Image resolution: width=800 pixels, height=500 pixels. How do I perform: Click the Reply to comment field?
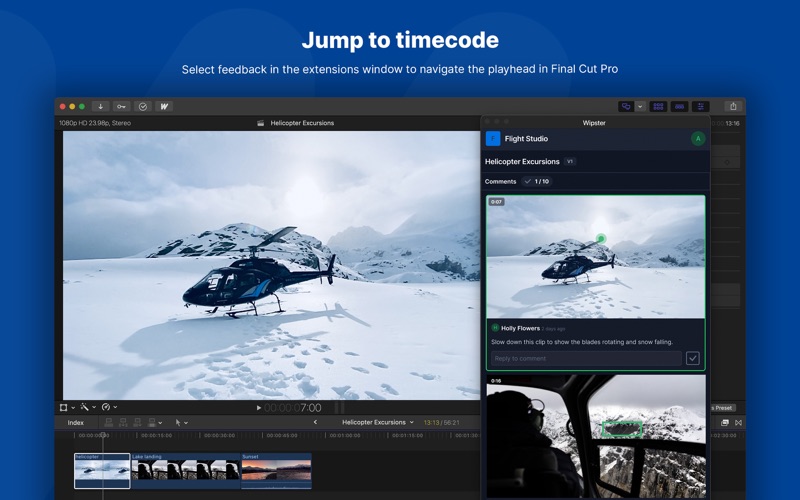click(x=586, y=358)
